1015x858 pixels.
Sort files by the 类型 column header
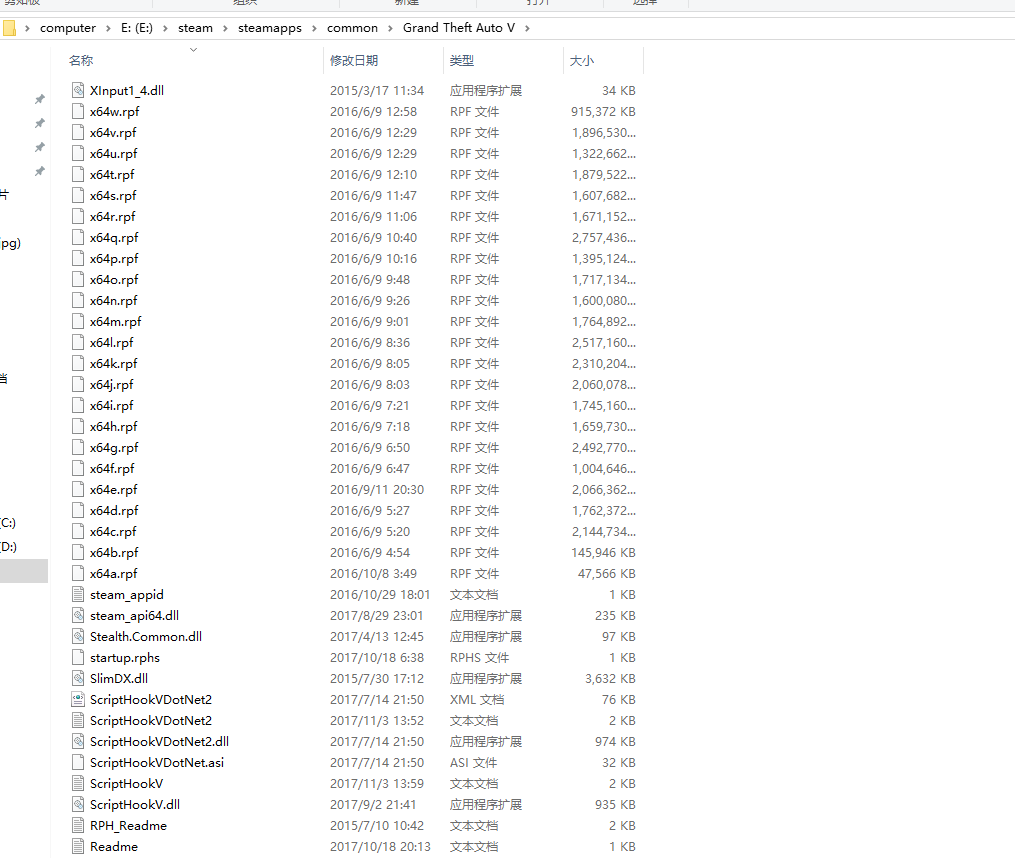462,60
